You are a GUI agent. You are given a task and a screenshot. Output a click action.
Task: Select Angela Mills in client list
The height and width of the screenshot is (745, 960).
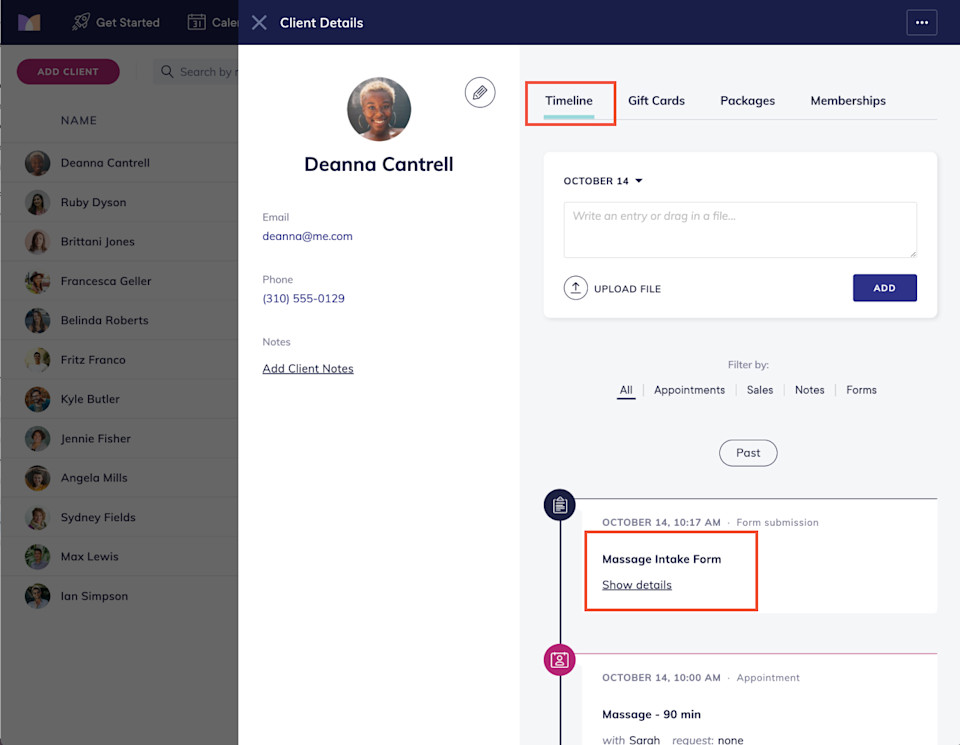pos(119,477)
